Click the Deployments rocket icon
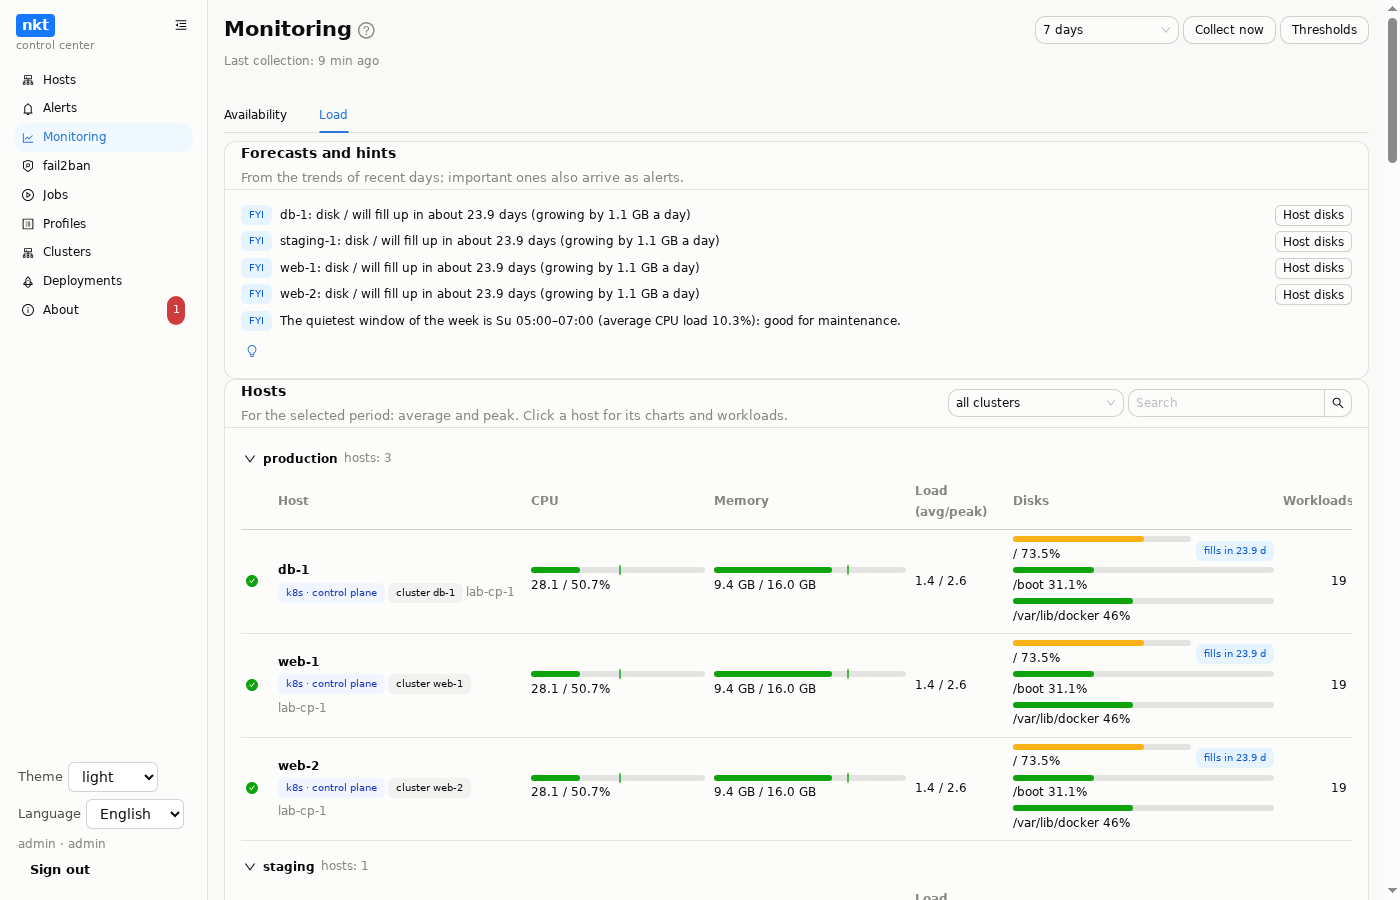1400x900 pixels. coord(28,281)
